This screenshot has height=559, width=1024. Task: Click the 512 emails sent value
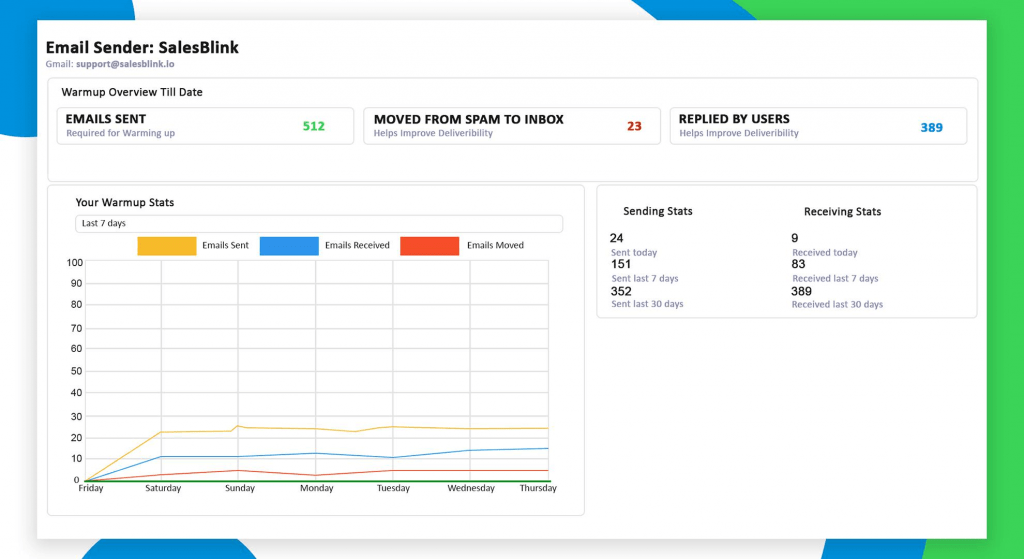pyautogui.click(x=313, y=126)
